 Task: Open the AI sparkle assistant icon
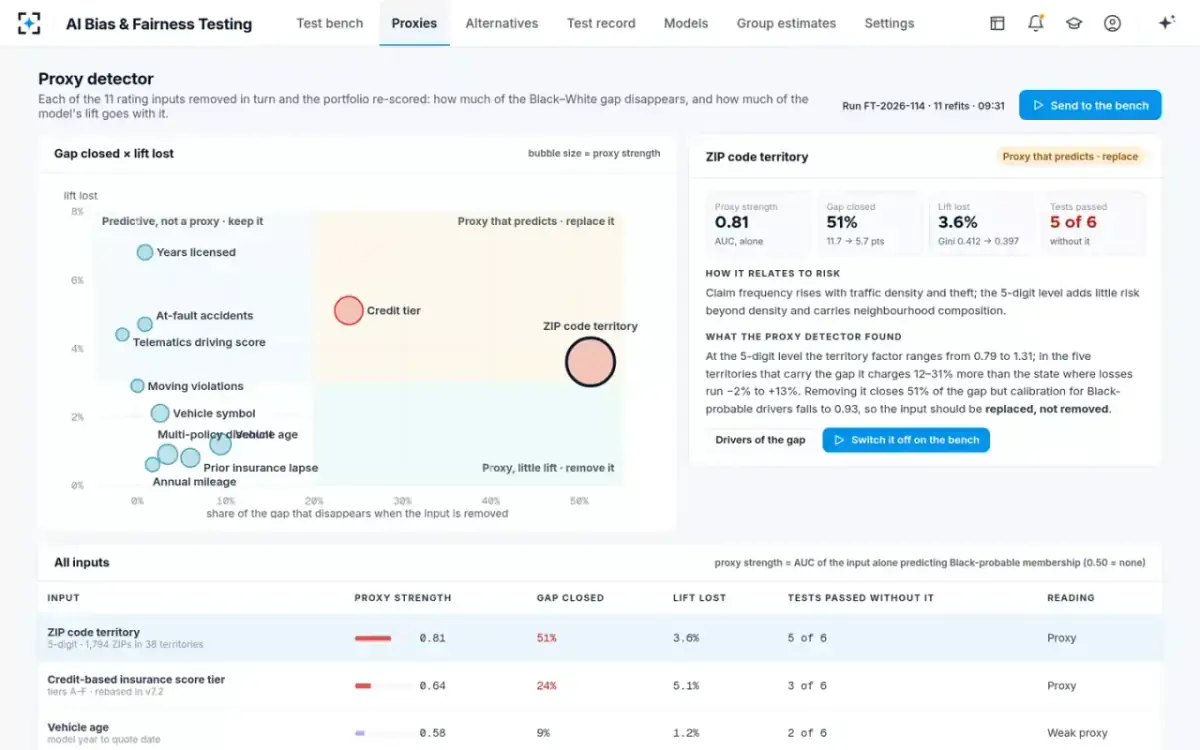tap(1166, 23)
